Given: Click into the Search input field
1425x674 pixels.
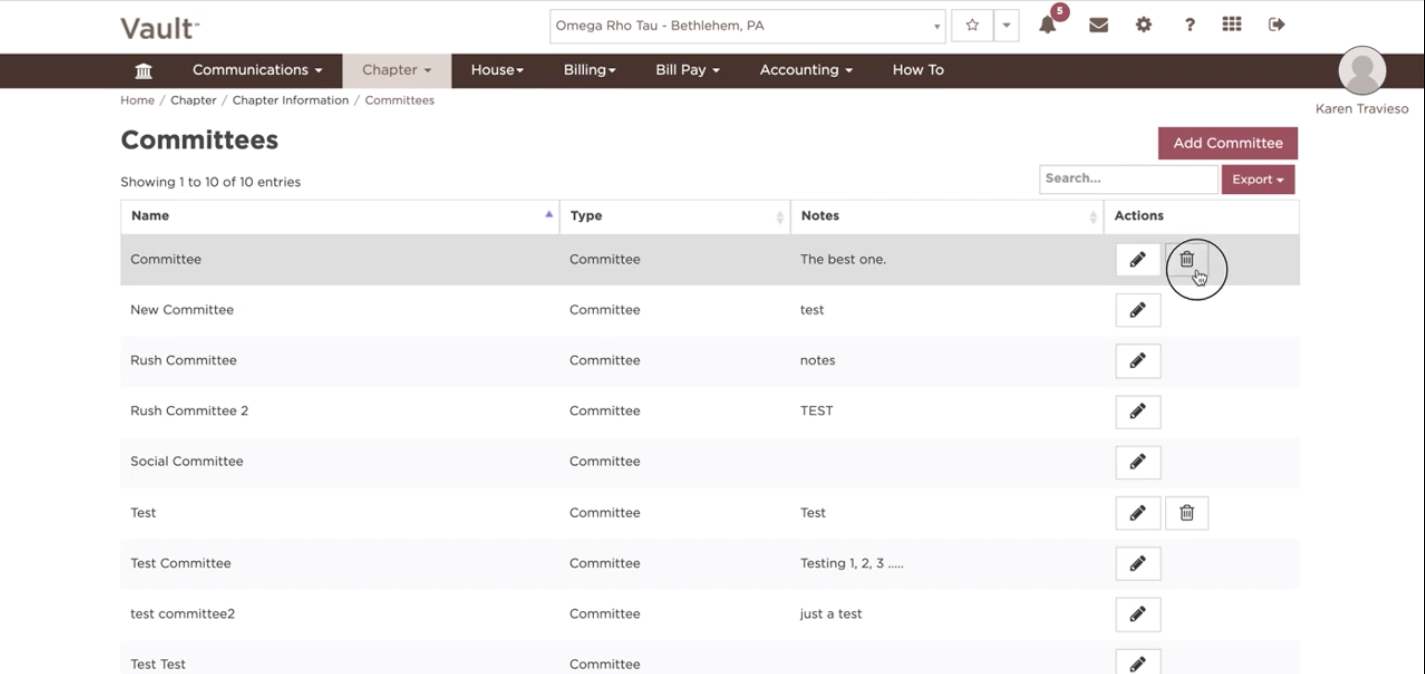Looking at the screenshot, I should click(x=1128, y=179).
